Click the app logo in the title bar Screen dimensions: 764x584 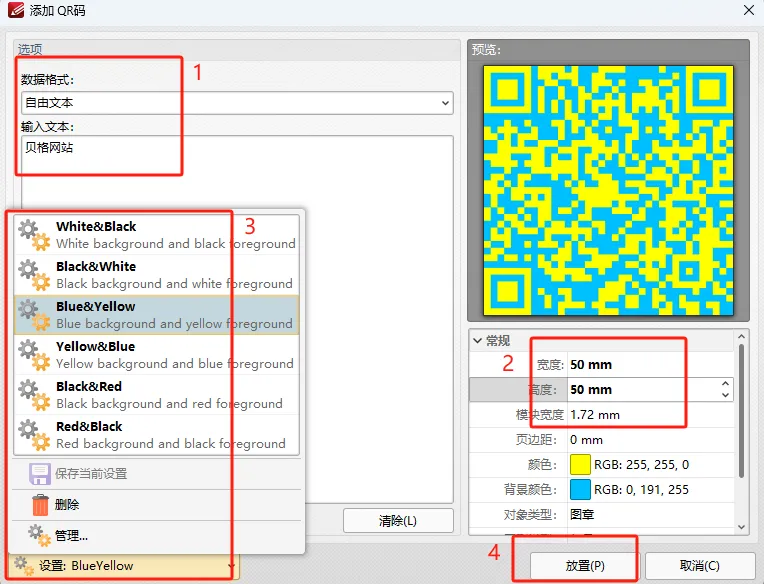[x=16, y=10]
